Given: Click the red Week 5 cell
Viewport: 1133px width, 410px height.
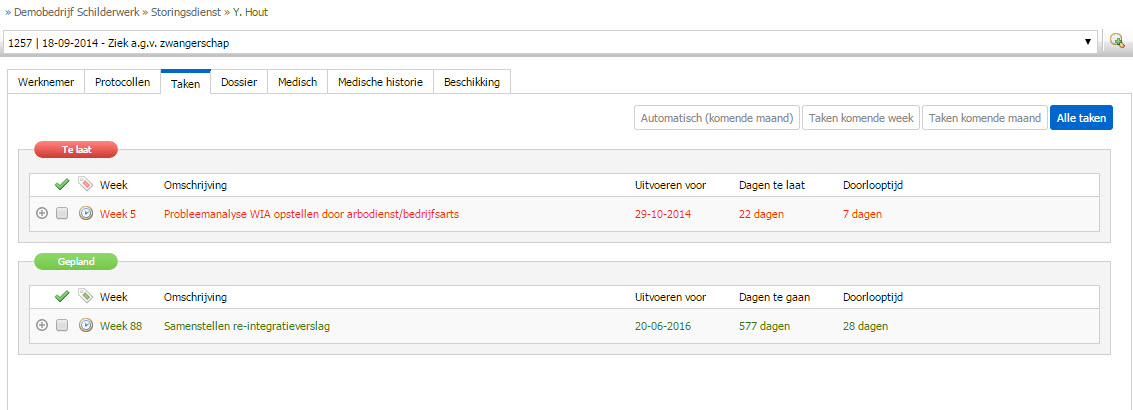Looking at the screenshot, I should click(x=118, y=214).
